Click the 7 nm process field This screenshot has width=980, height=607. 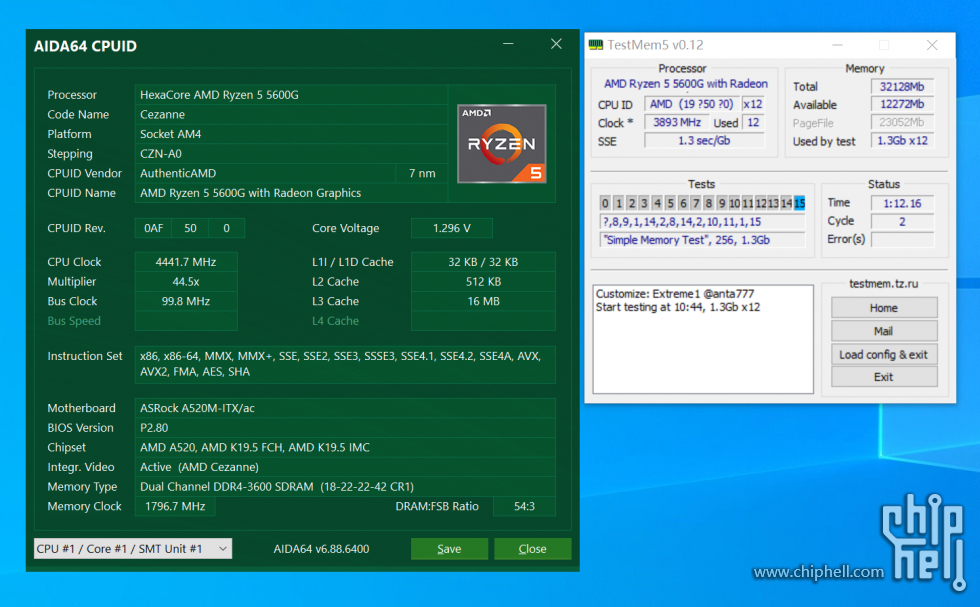click(422, 173)
